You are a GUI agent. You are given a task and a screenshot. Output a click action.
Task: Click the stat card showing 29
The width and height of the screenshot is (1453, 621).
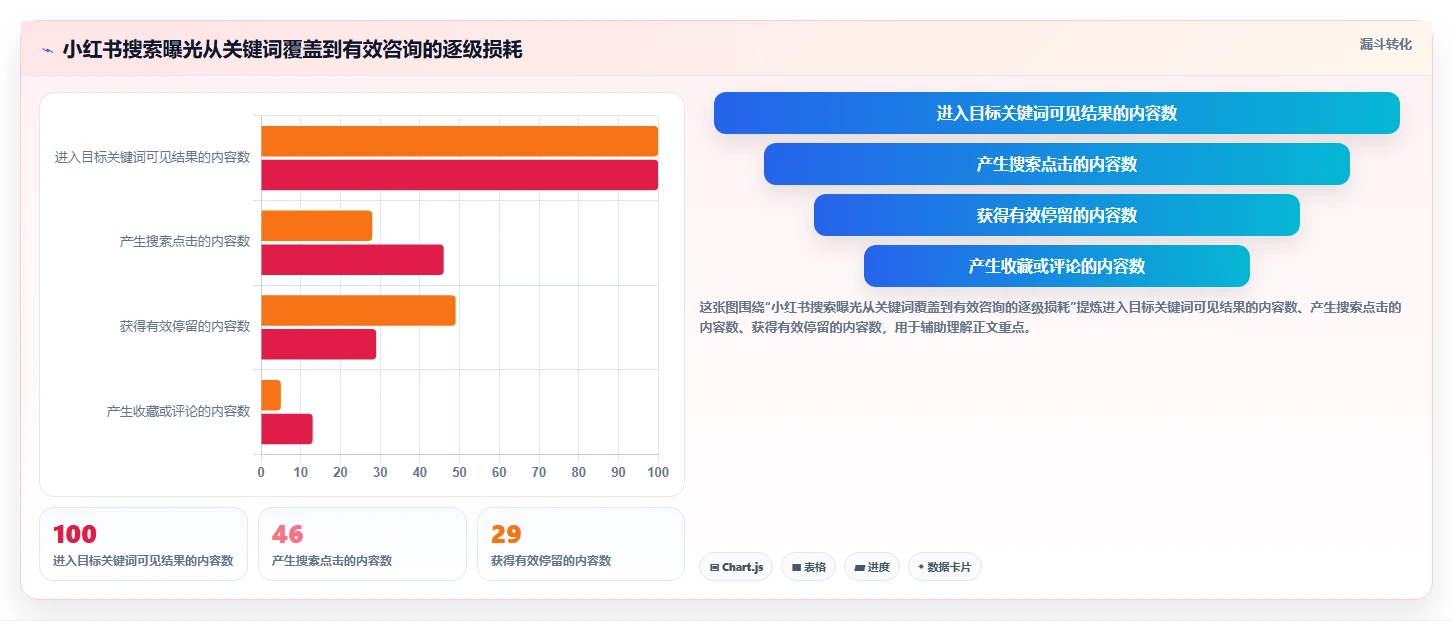[x=581, y=544]
